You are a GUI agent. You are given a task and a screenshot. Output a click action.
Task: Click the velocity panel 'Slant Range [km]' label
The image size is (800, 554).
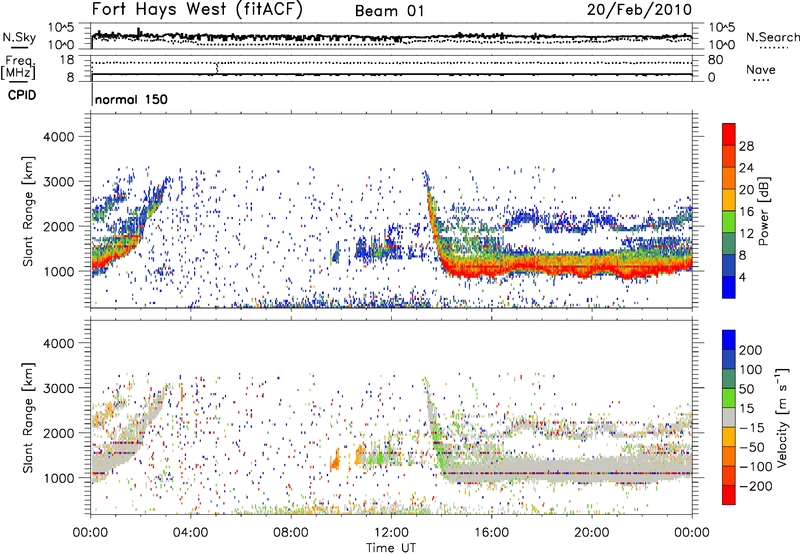coord(28,417)
